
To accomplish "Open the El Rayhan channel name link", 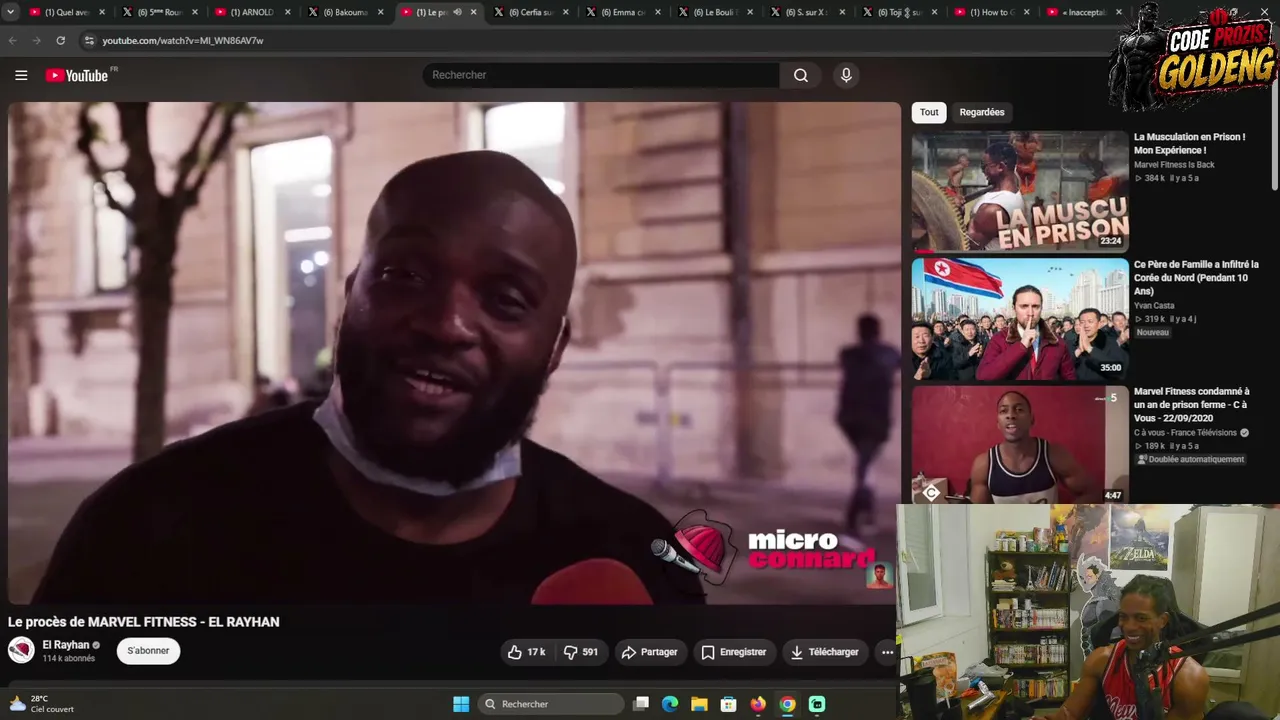I will click(66, 645).
